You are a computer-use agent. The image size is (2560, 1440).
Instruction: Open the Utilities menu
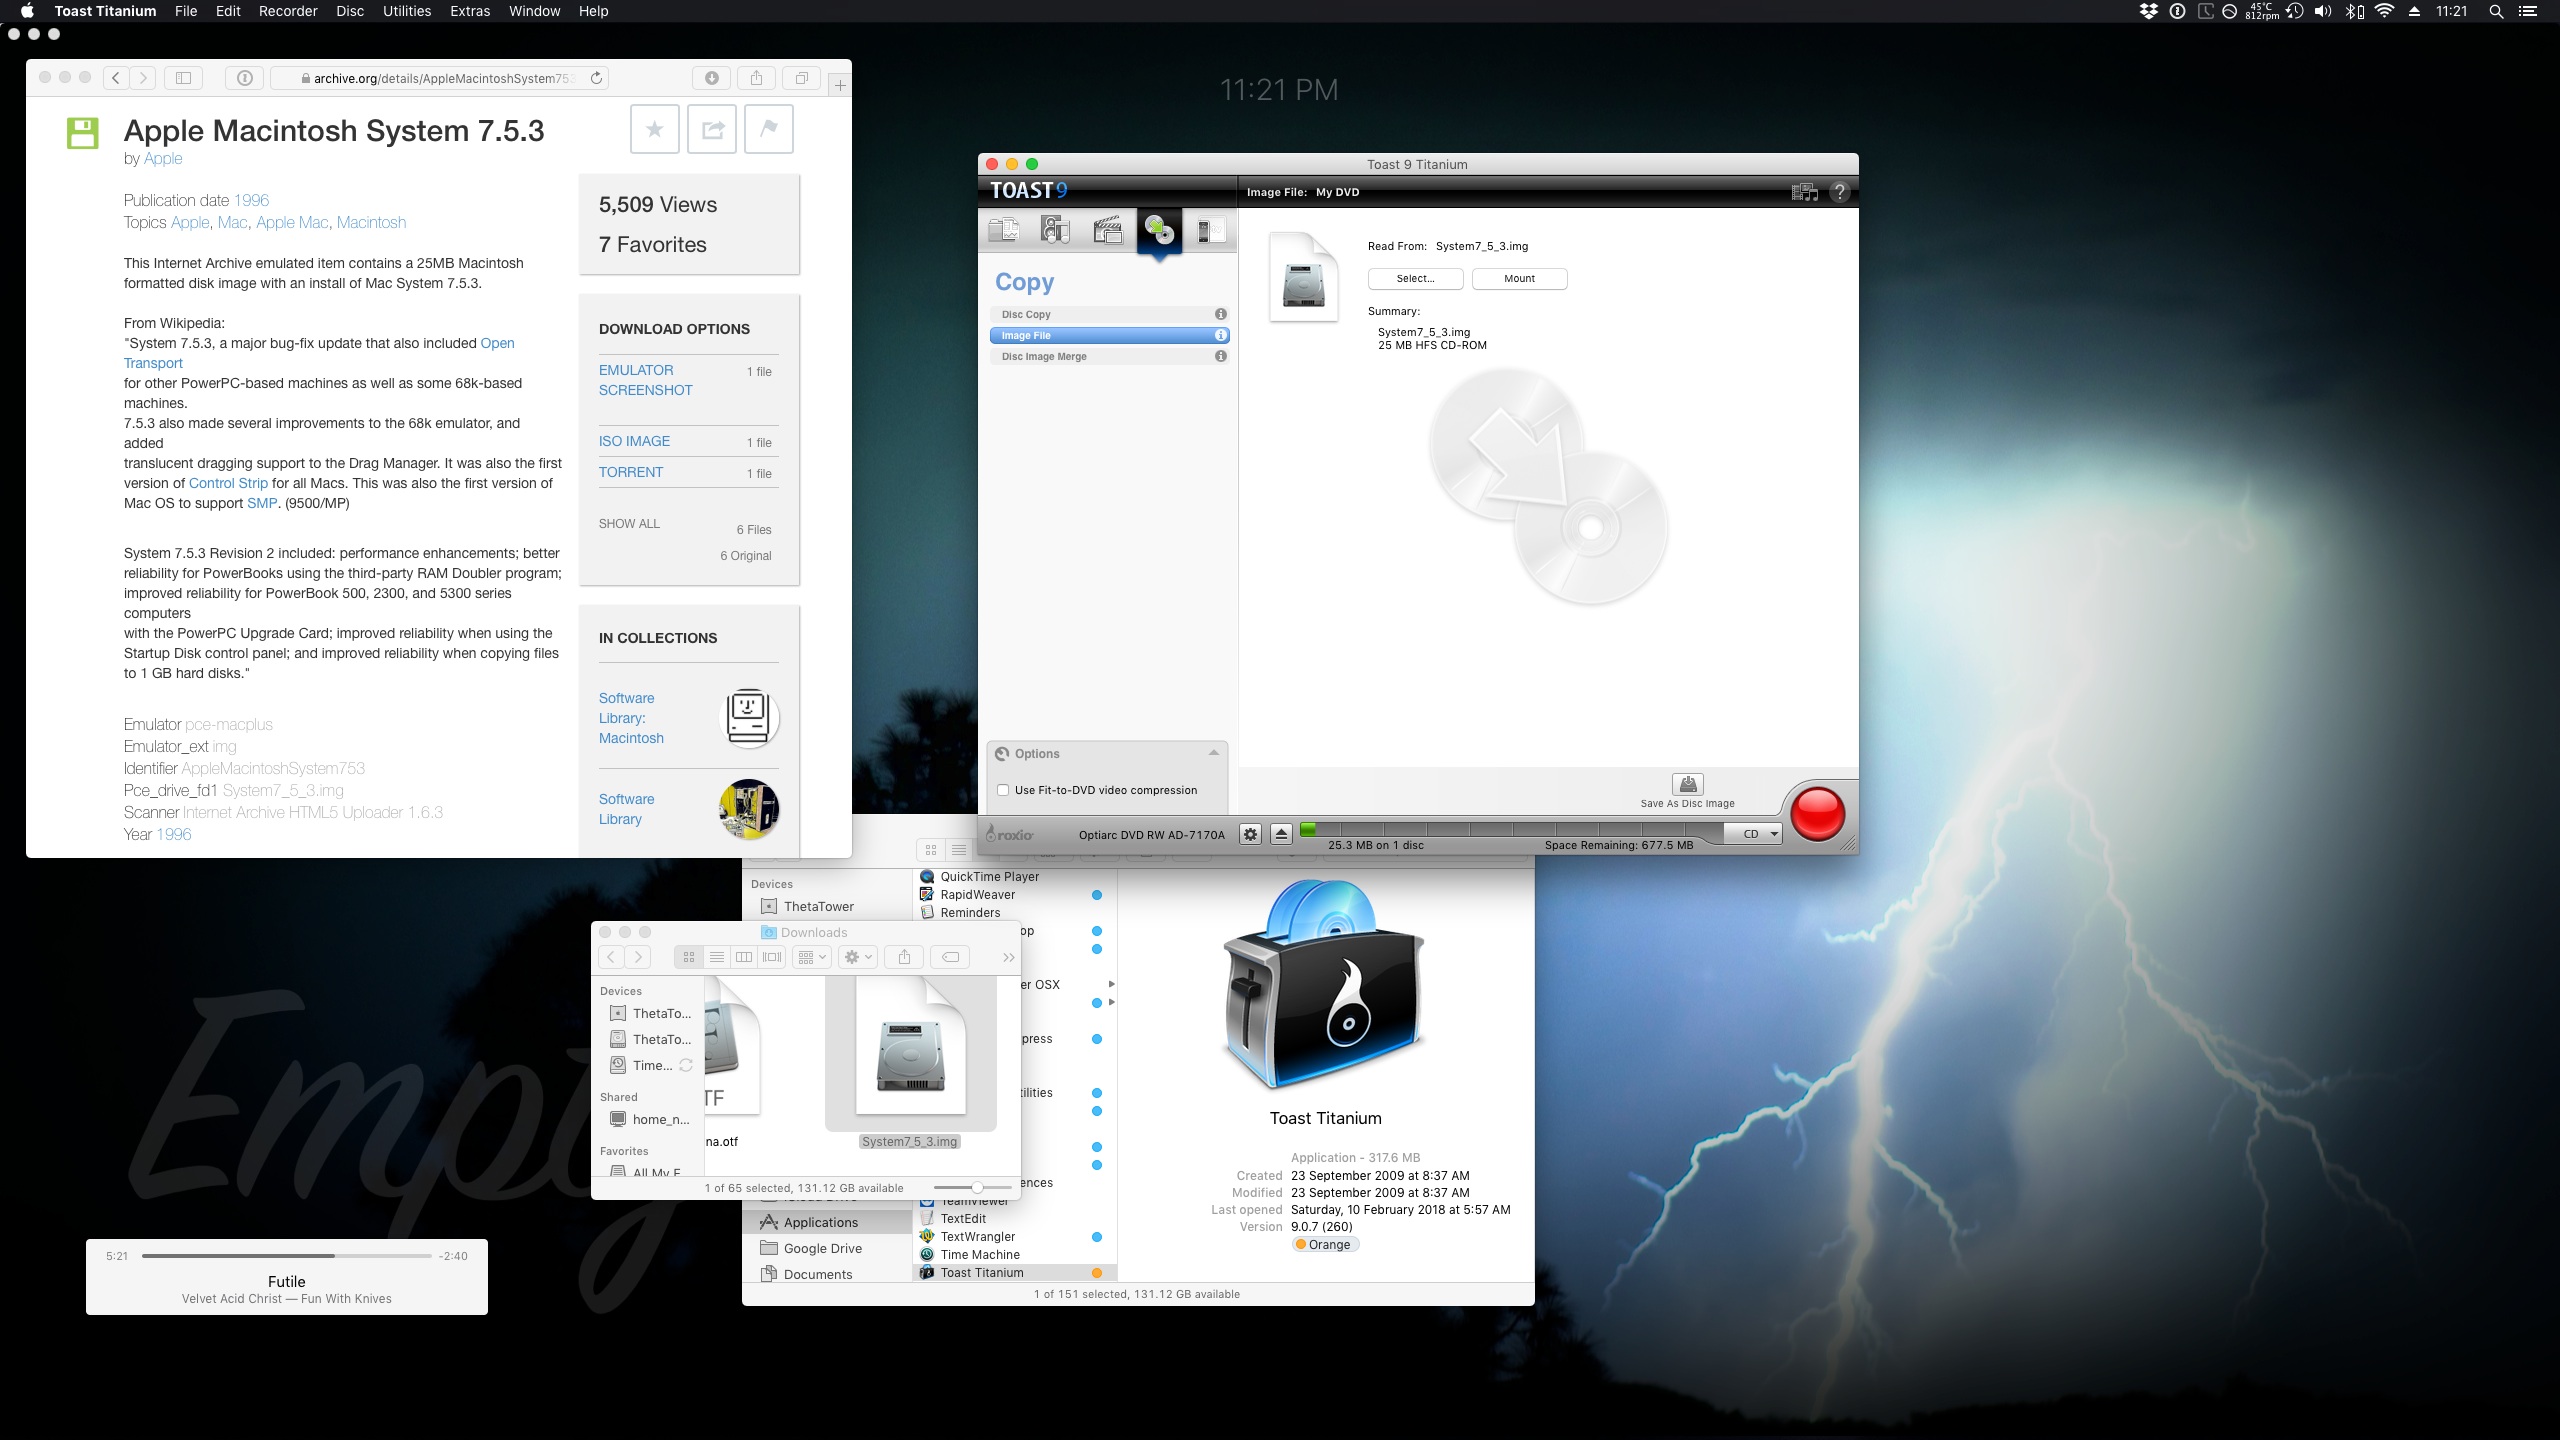pos(407,11)
